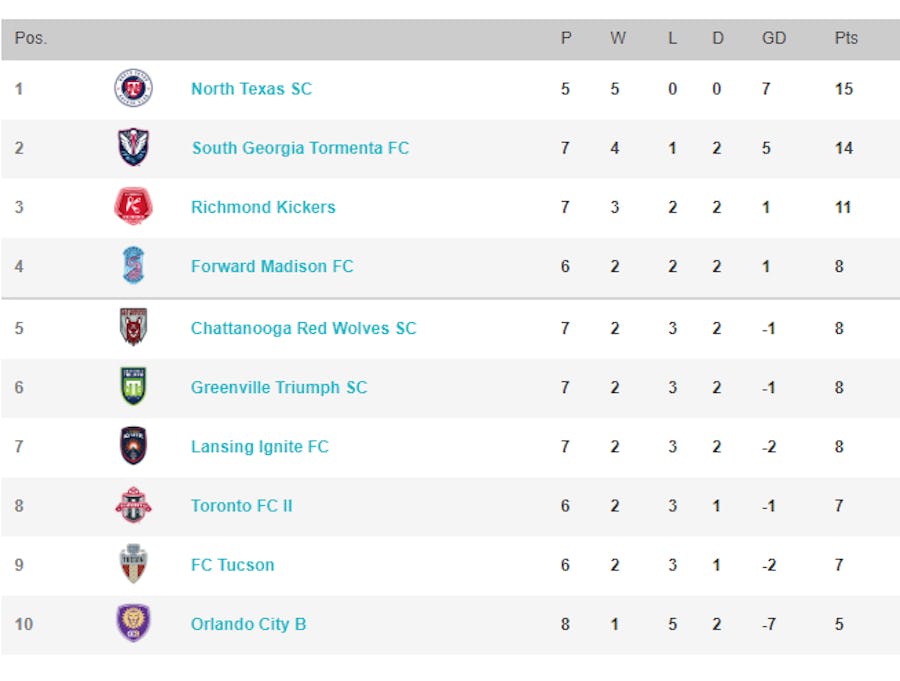Go to the Richmond Kickers team page
The image size is (900, 681).
pos(263,207)
